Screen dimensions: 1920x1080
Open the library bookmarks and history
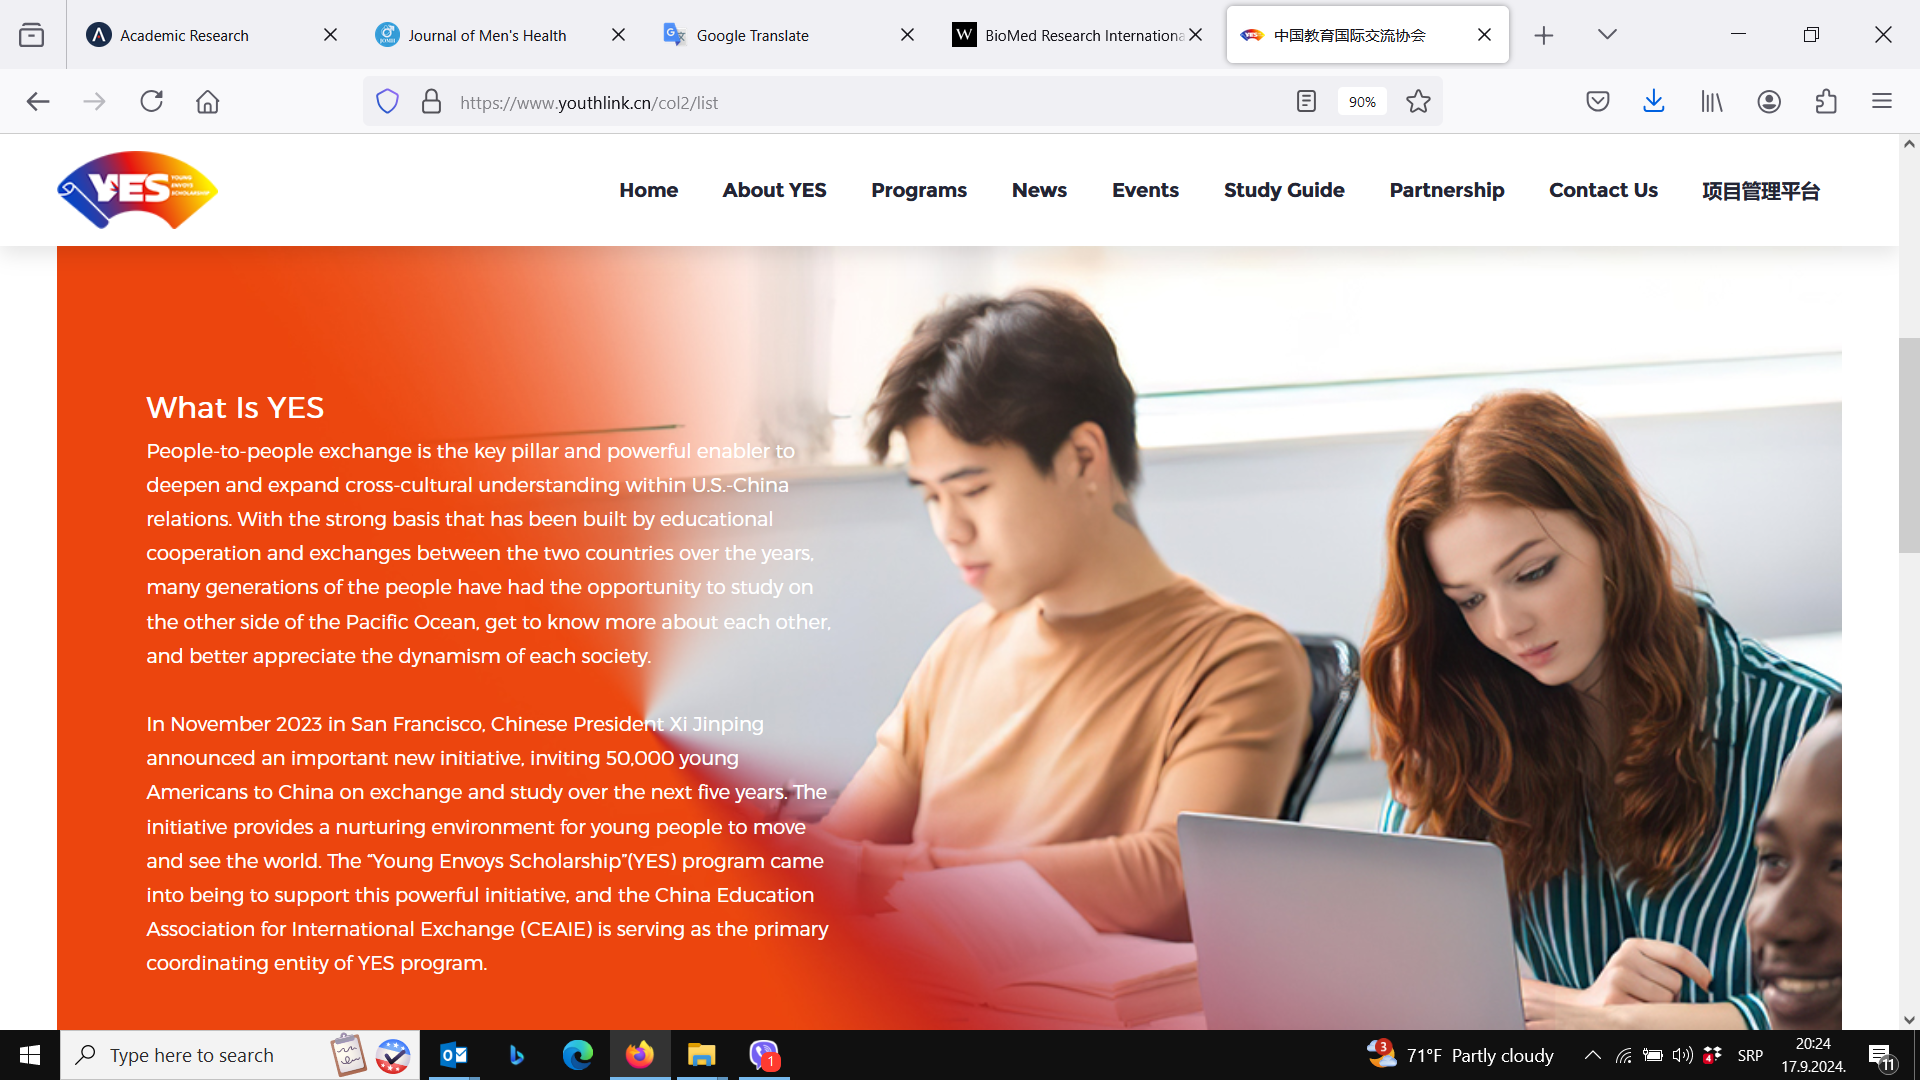click(1712, 102)
